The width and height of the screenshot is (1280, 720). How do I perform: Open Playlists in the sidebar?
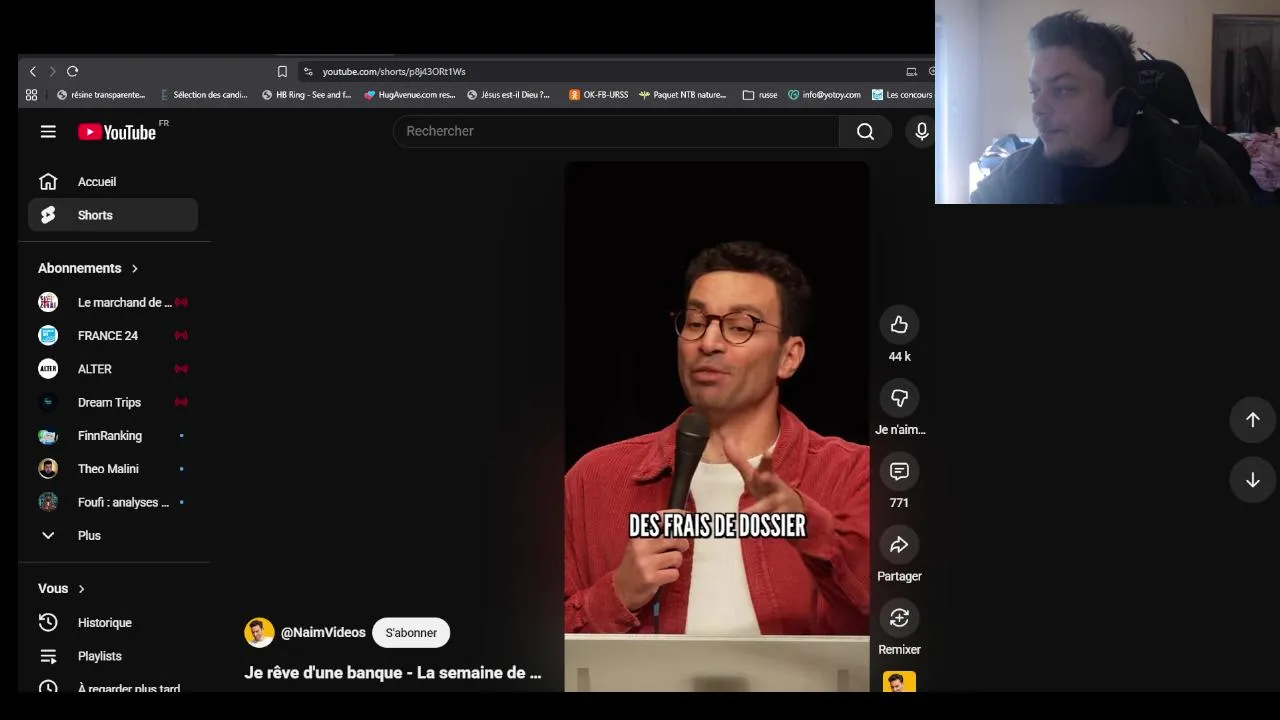tap(113, 656)
